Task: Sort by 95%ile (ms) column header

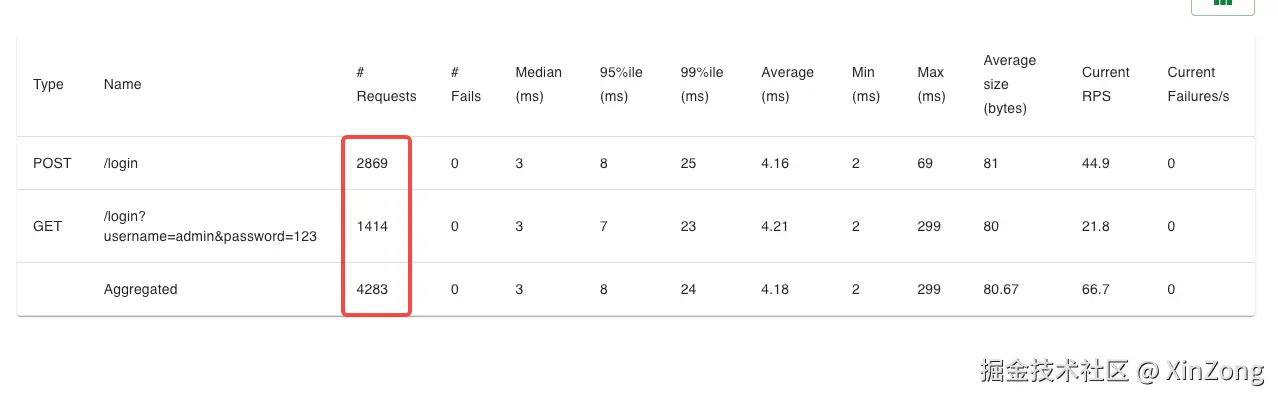Action: point(621,85)
